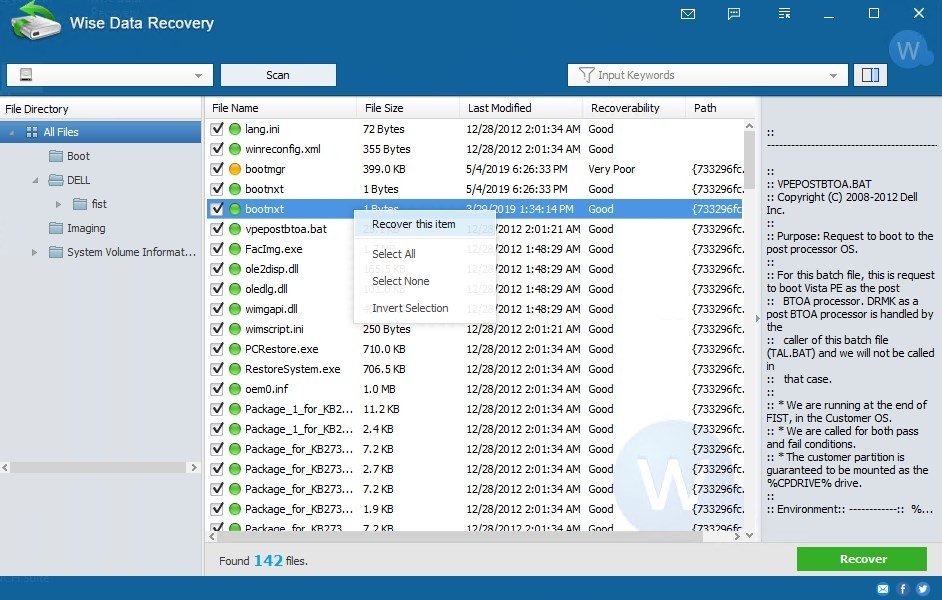Click the green status dot for lang.ini
The image size is (942, 600).
pyautogui.click(x=235, y=129)
